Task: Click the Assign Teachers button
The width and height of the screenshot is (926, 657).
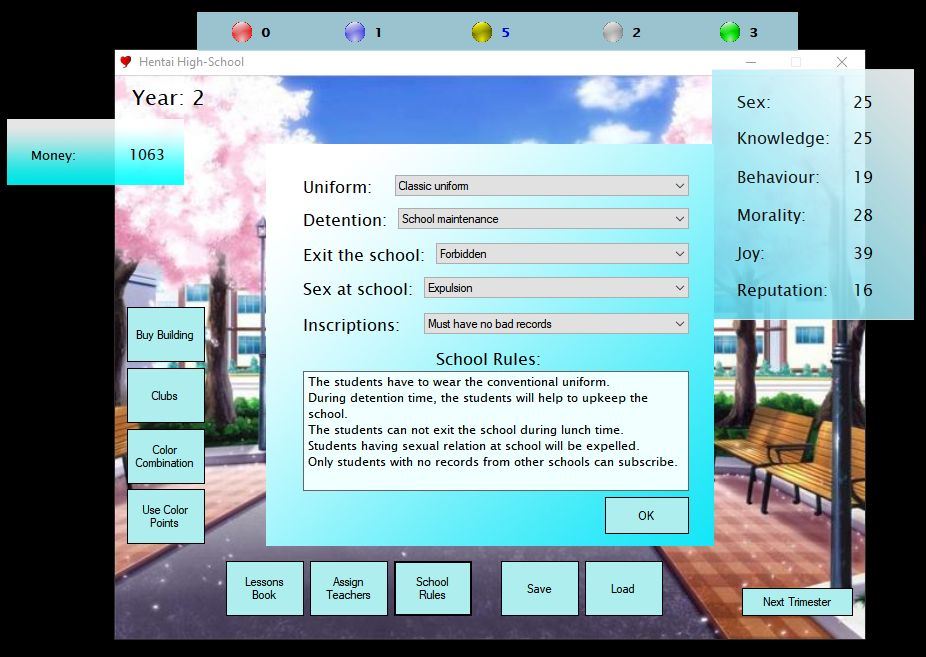Action: (x=348, y=589)
